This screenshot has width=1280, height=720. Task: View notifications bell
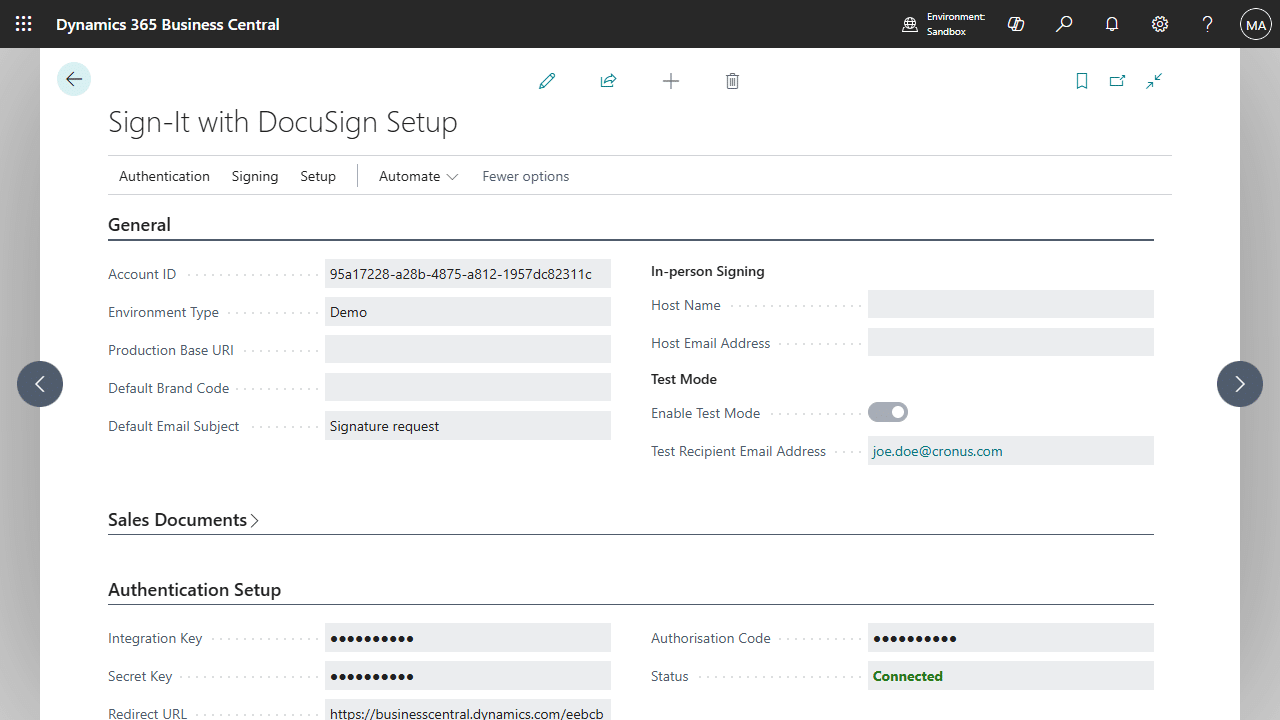(x=1112, y=24)
